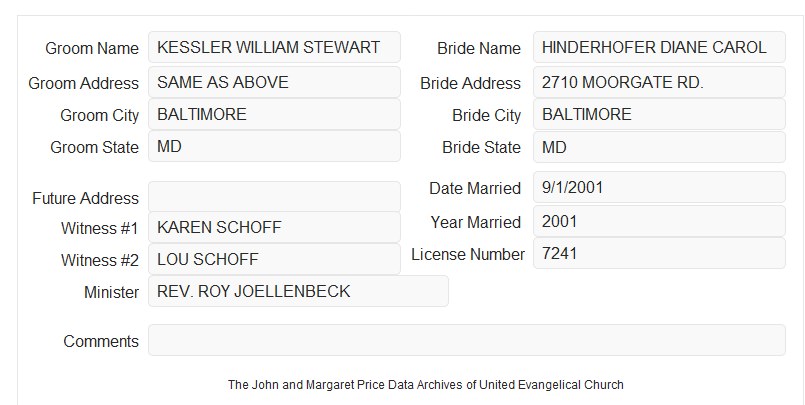Select the Witness #1 field KAREN SCHOFF

274,227
